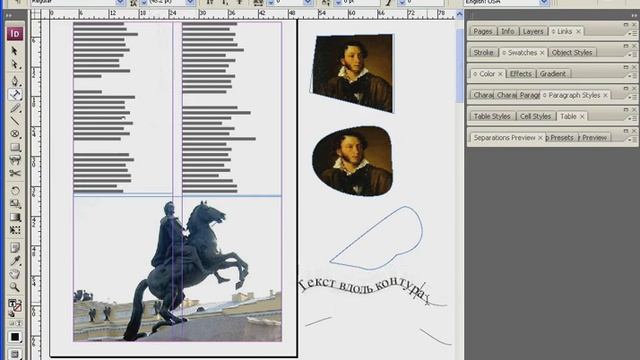
Task: Select the Free Transform tool
Action: pos(15,230)
